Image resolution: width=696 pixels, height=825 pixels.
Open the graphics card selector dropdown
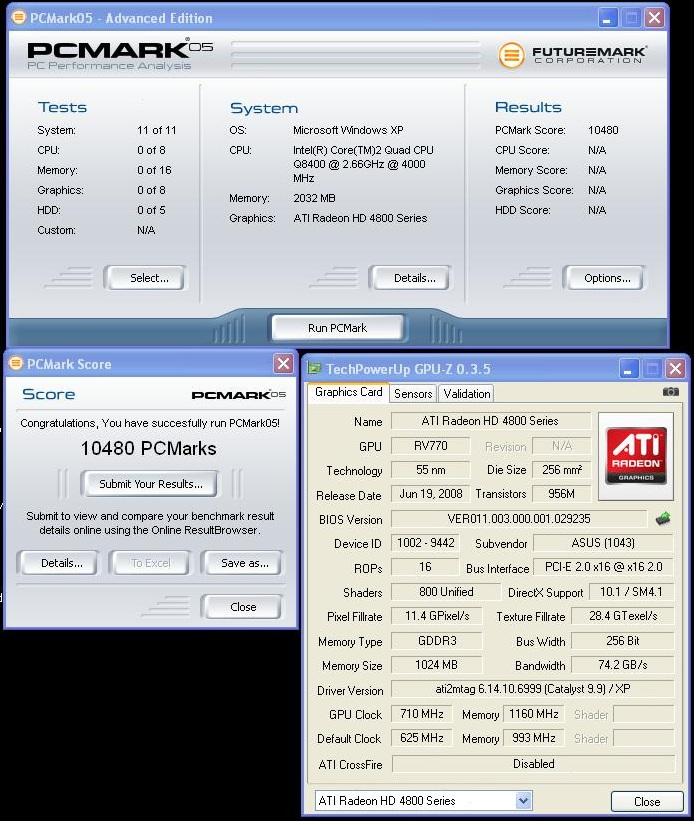[x=523, y=802]
